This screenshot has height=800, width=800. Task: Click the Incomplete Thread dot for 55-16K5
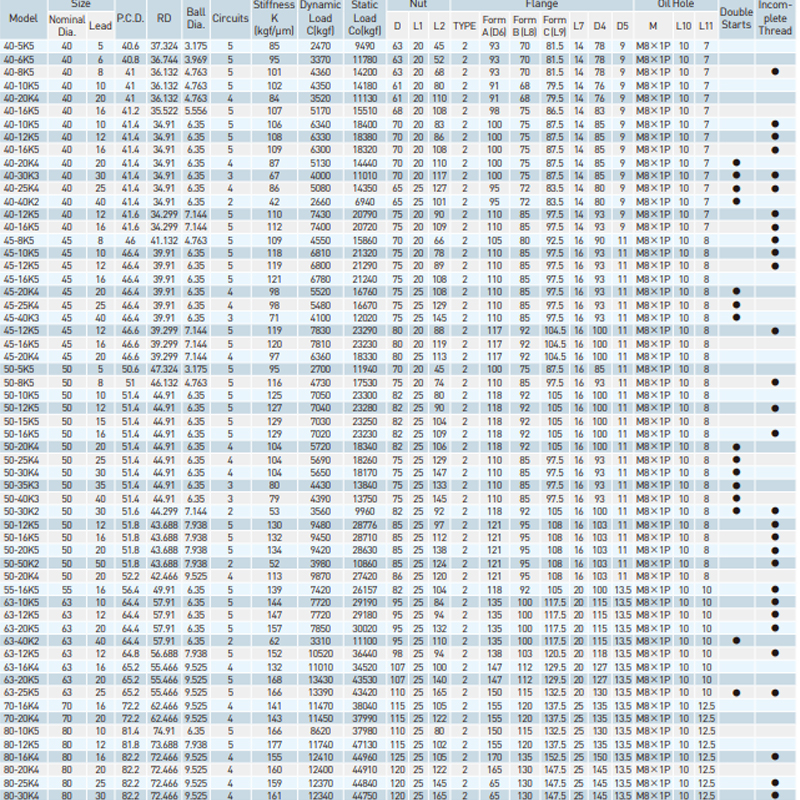(775, 589)
